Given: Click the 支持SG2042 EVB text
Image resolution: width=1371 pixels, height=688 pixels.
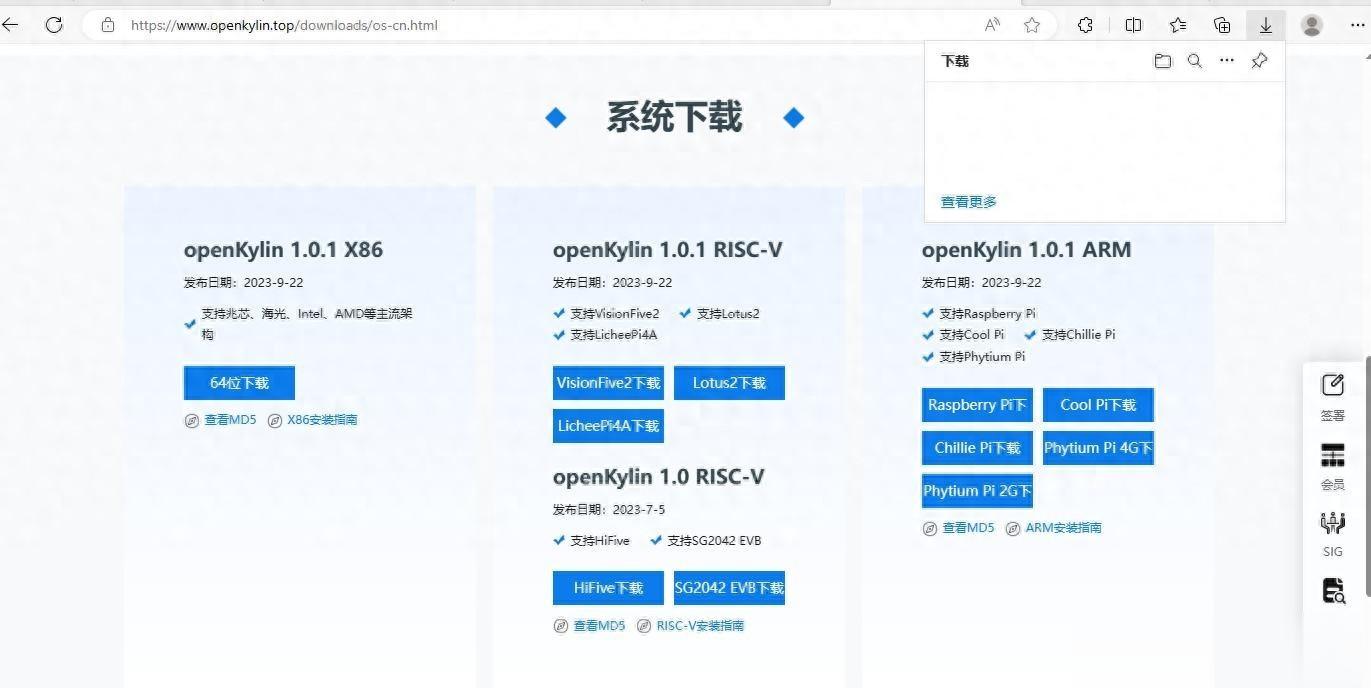Looking at the screenshot, I should [x=714, y=541].
